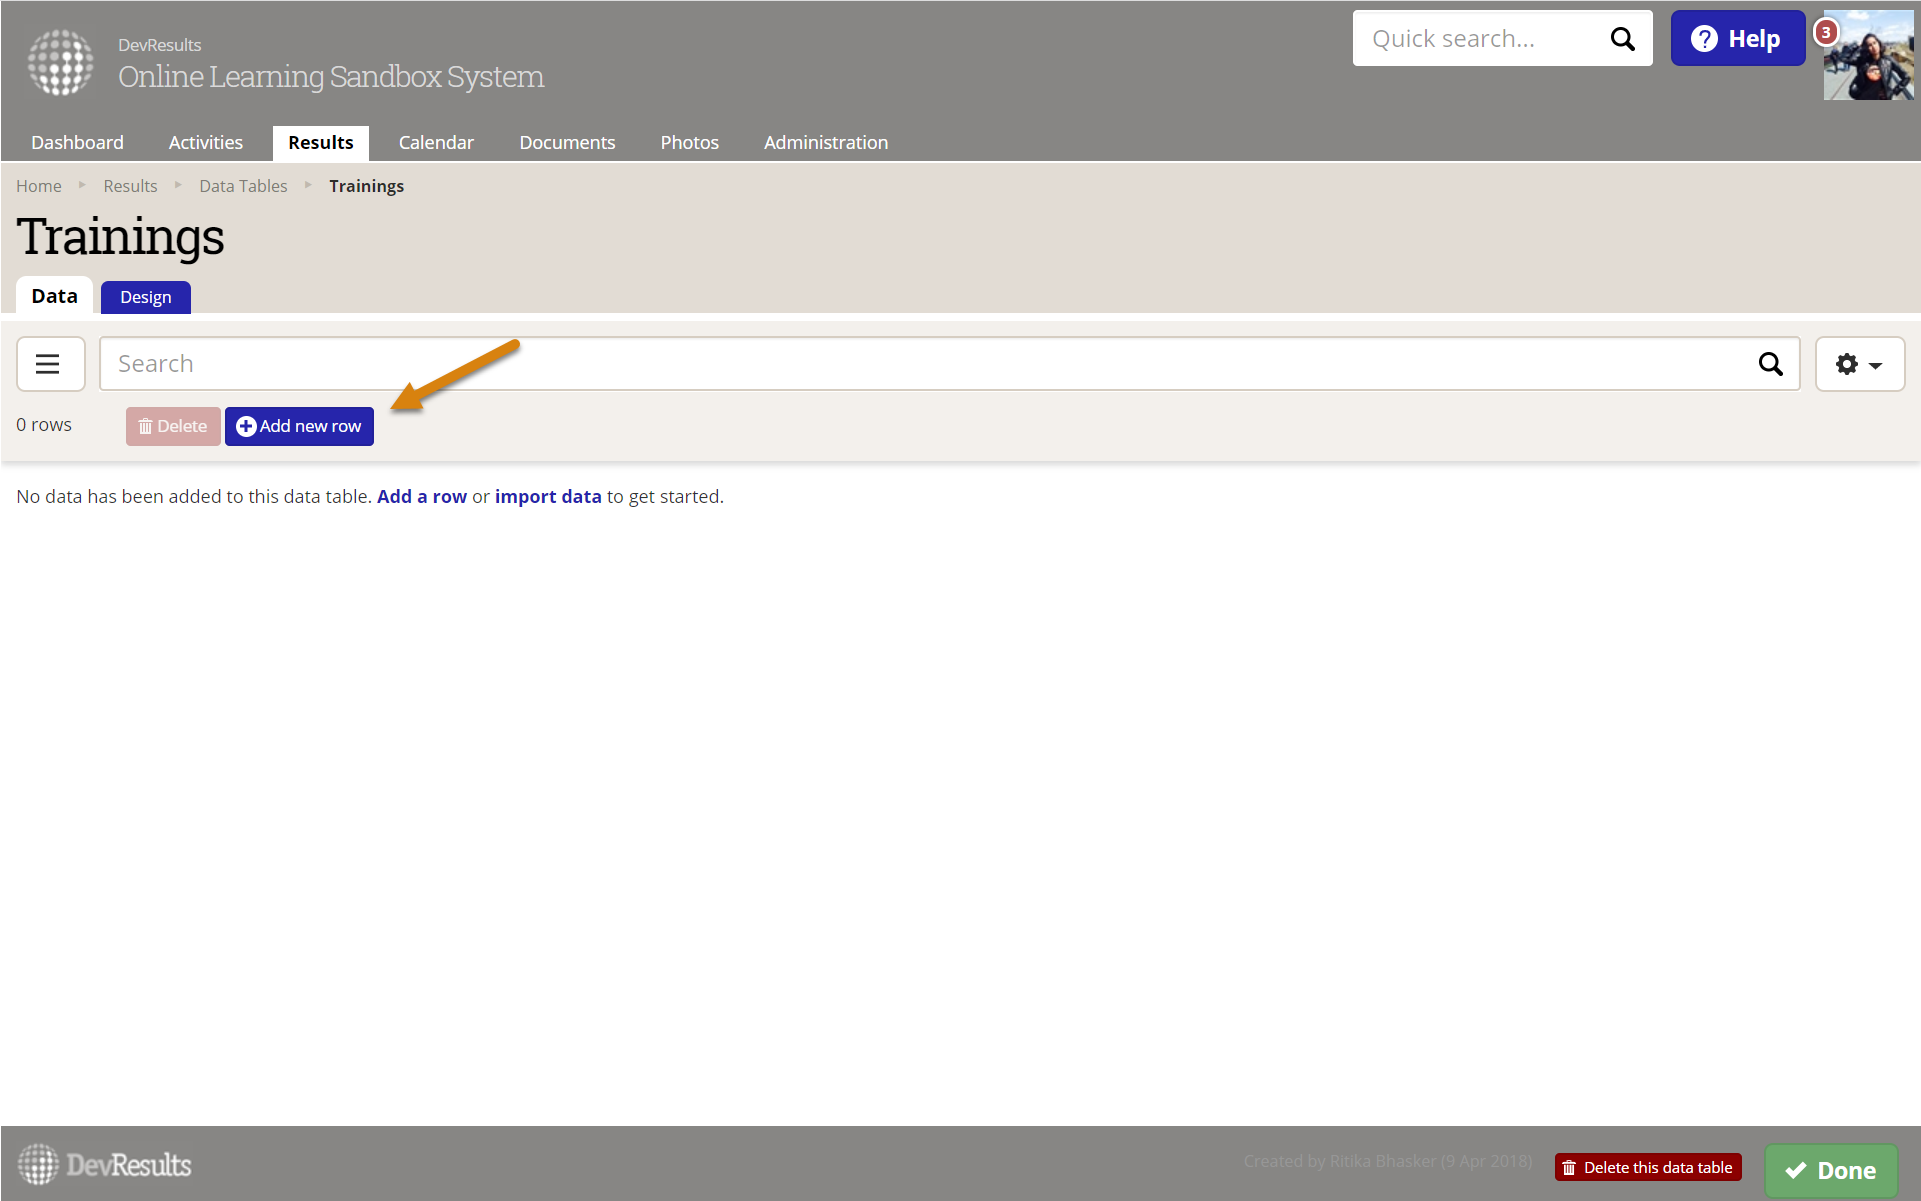This screenshot has width=1921, height=1201.
Task: Open the gear settings dropdown
Action: pos(1859,364)
